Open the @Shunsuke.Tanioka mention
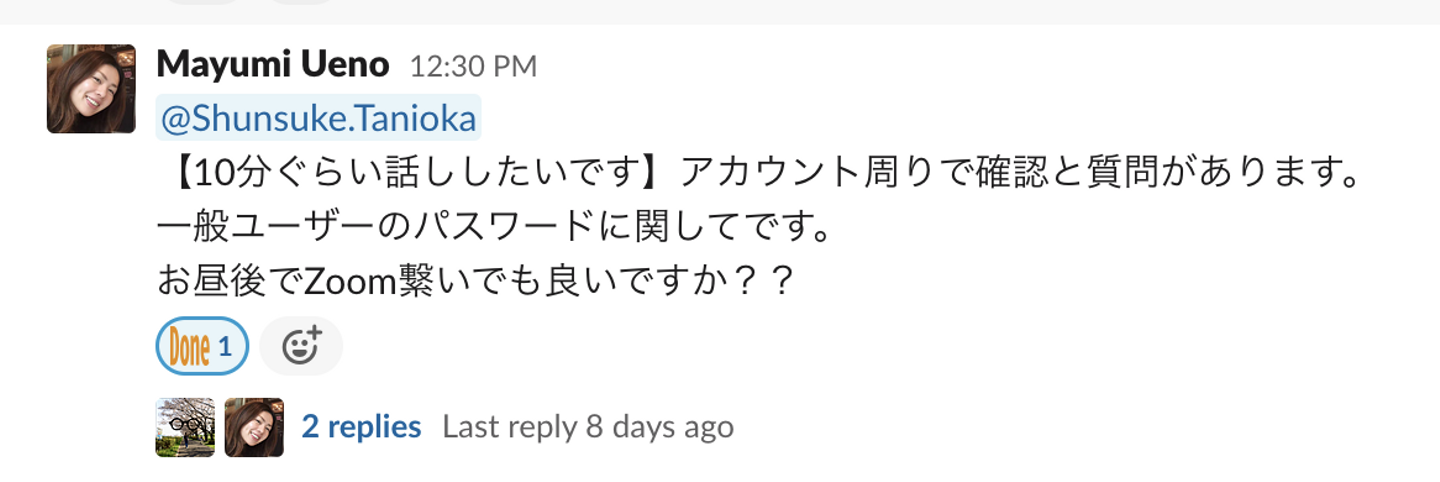1440x482 pixels. (319, 118)
